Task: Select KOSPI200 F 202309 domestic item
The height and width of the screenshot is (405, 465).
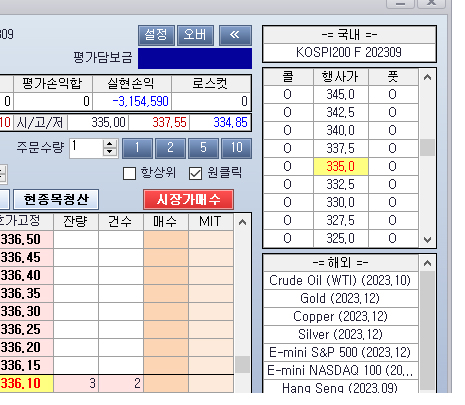Action: point(349,52)
